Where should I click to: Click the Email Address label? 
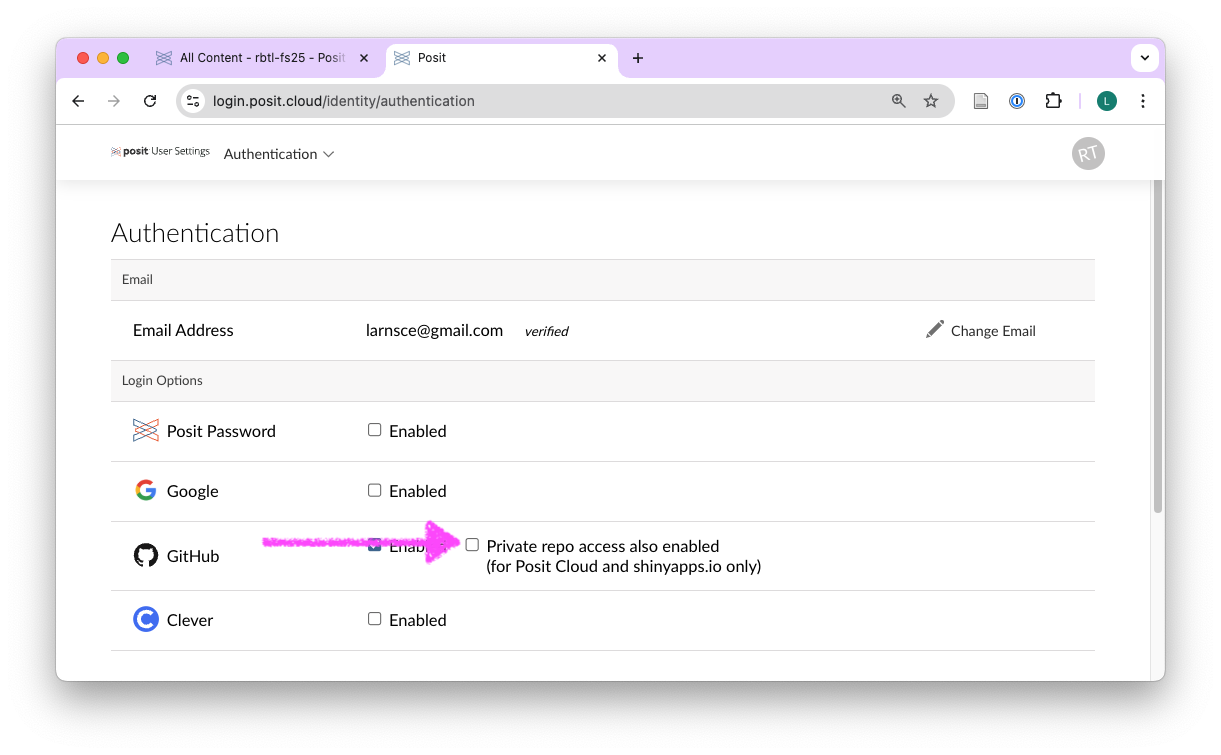[x=183, y=330]
